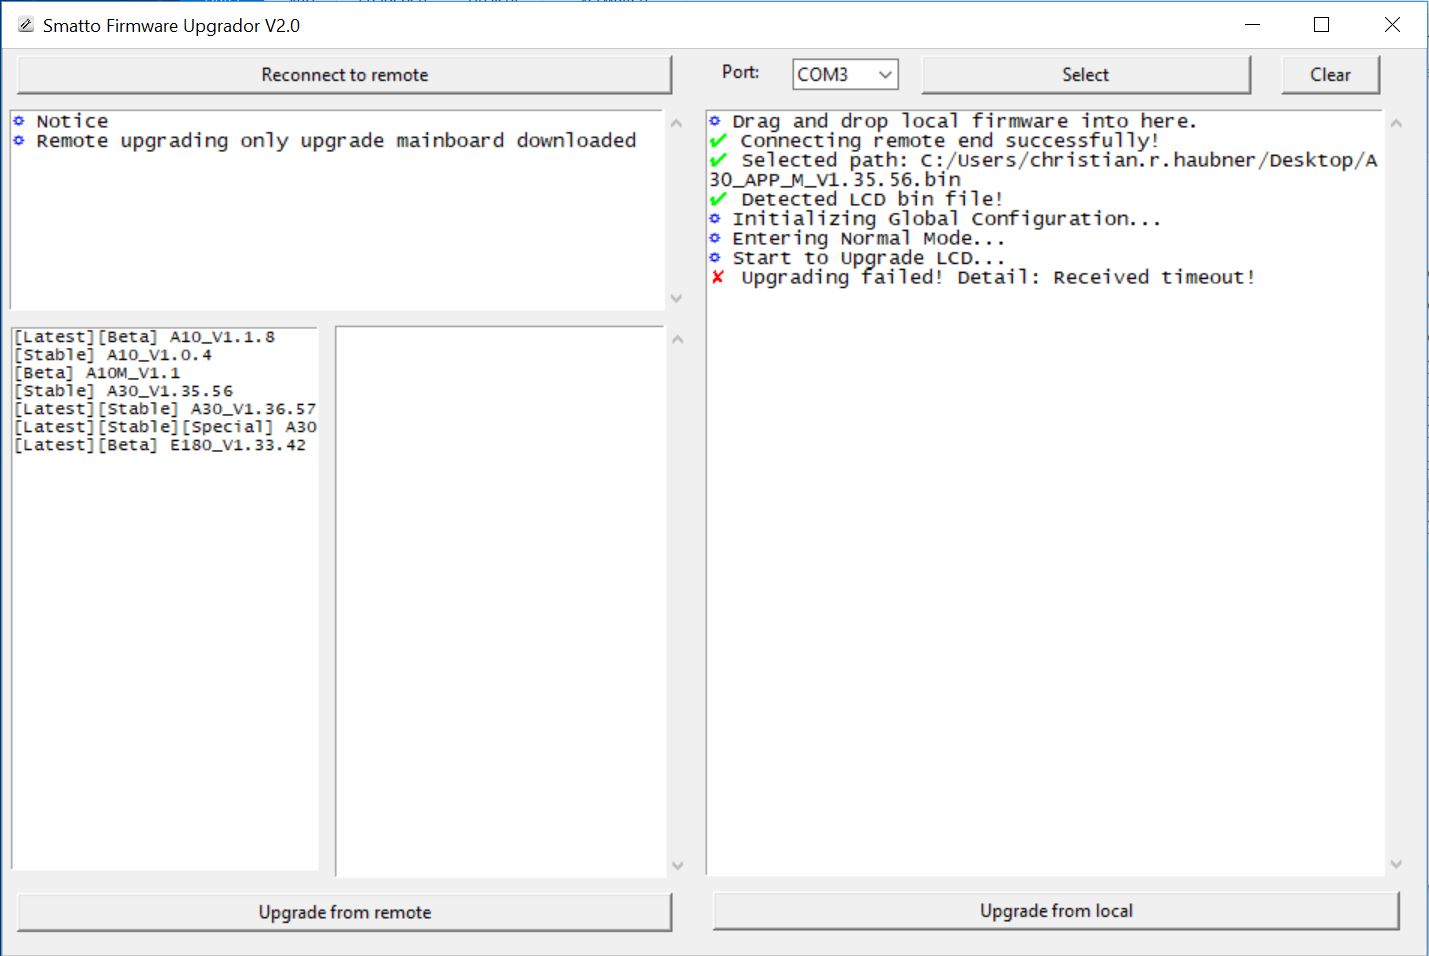Open the COM3 port dropdown

885,75
